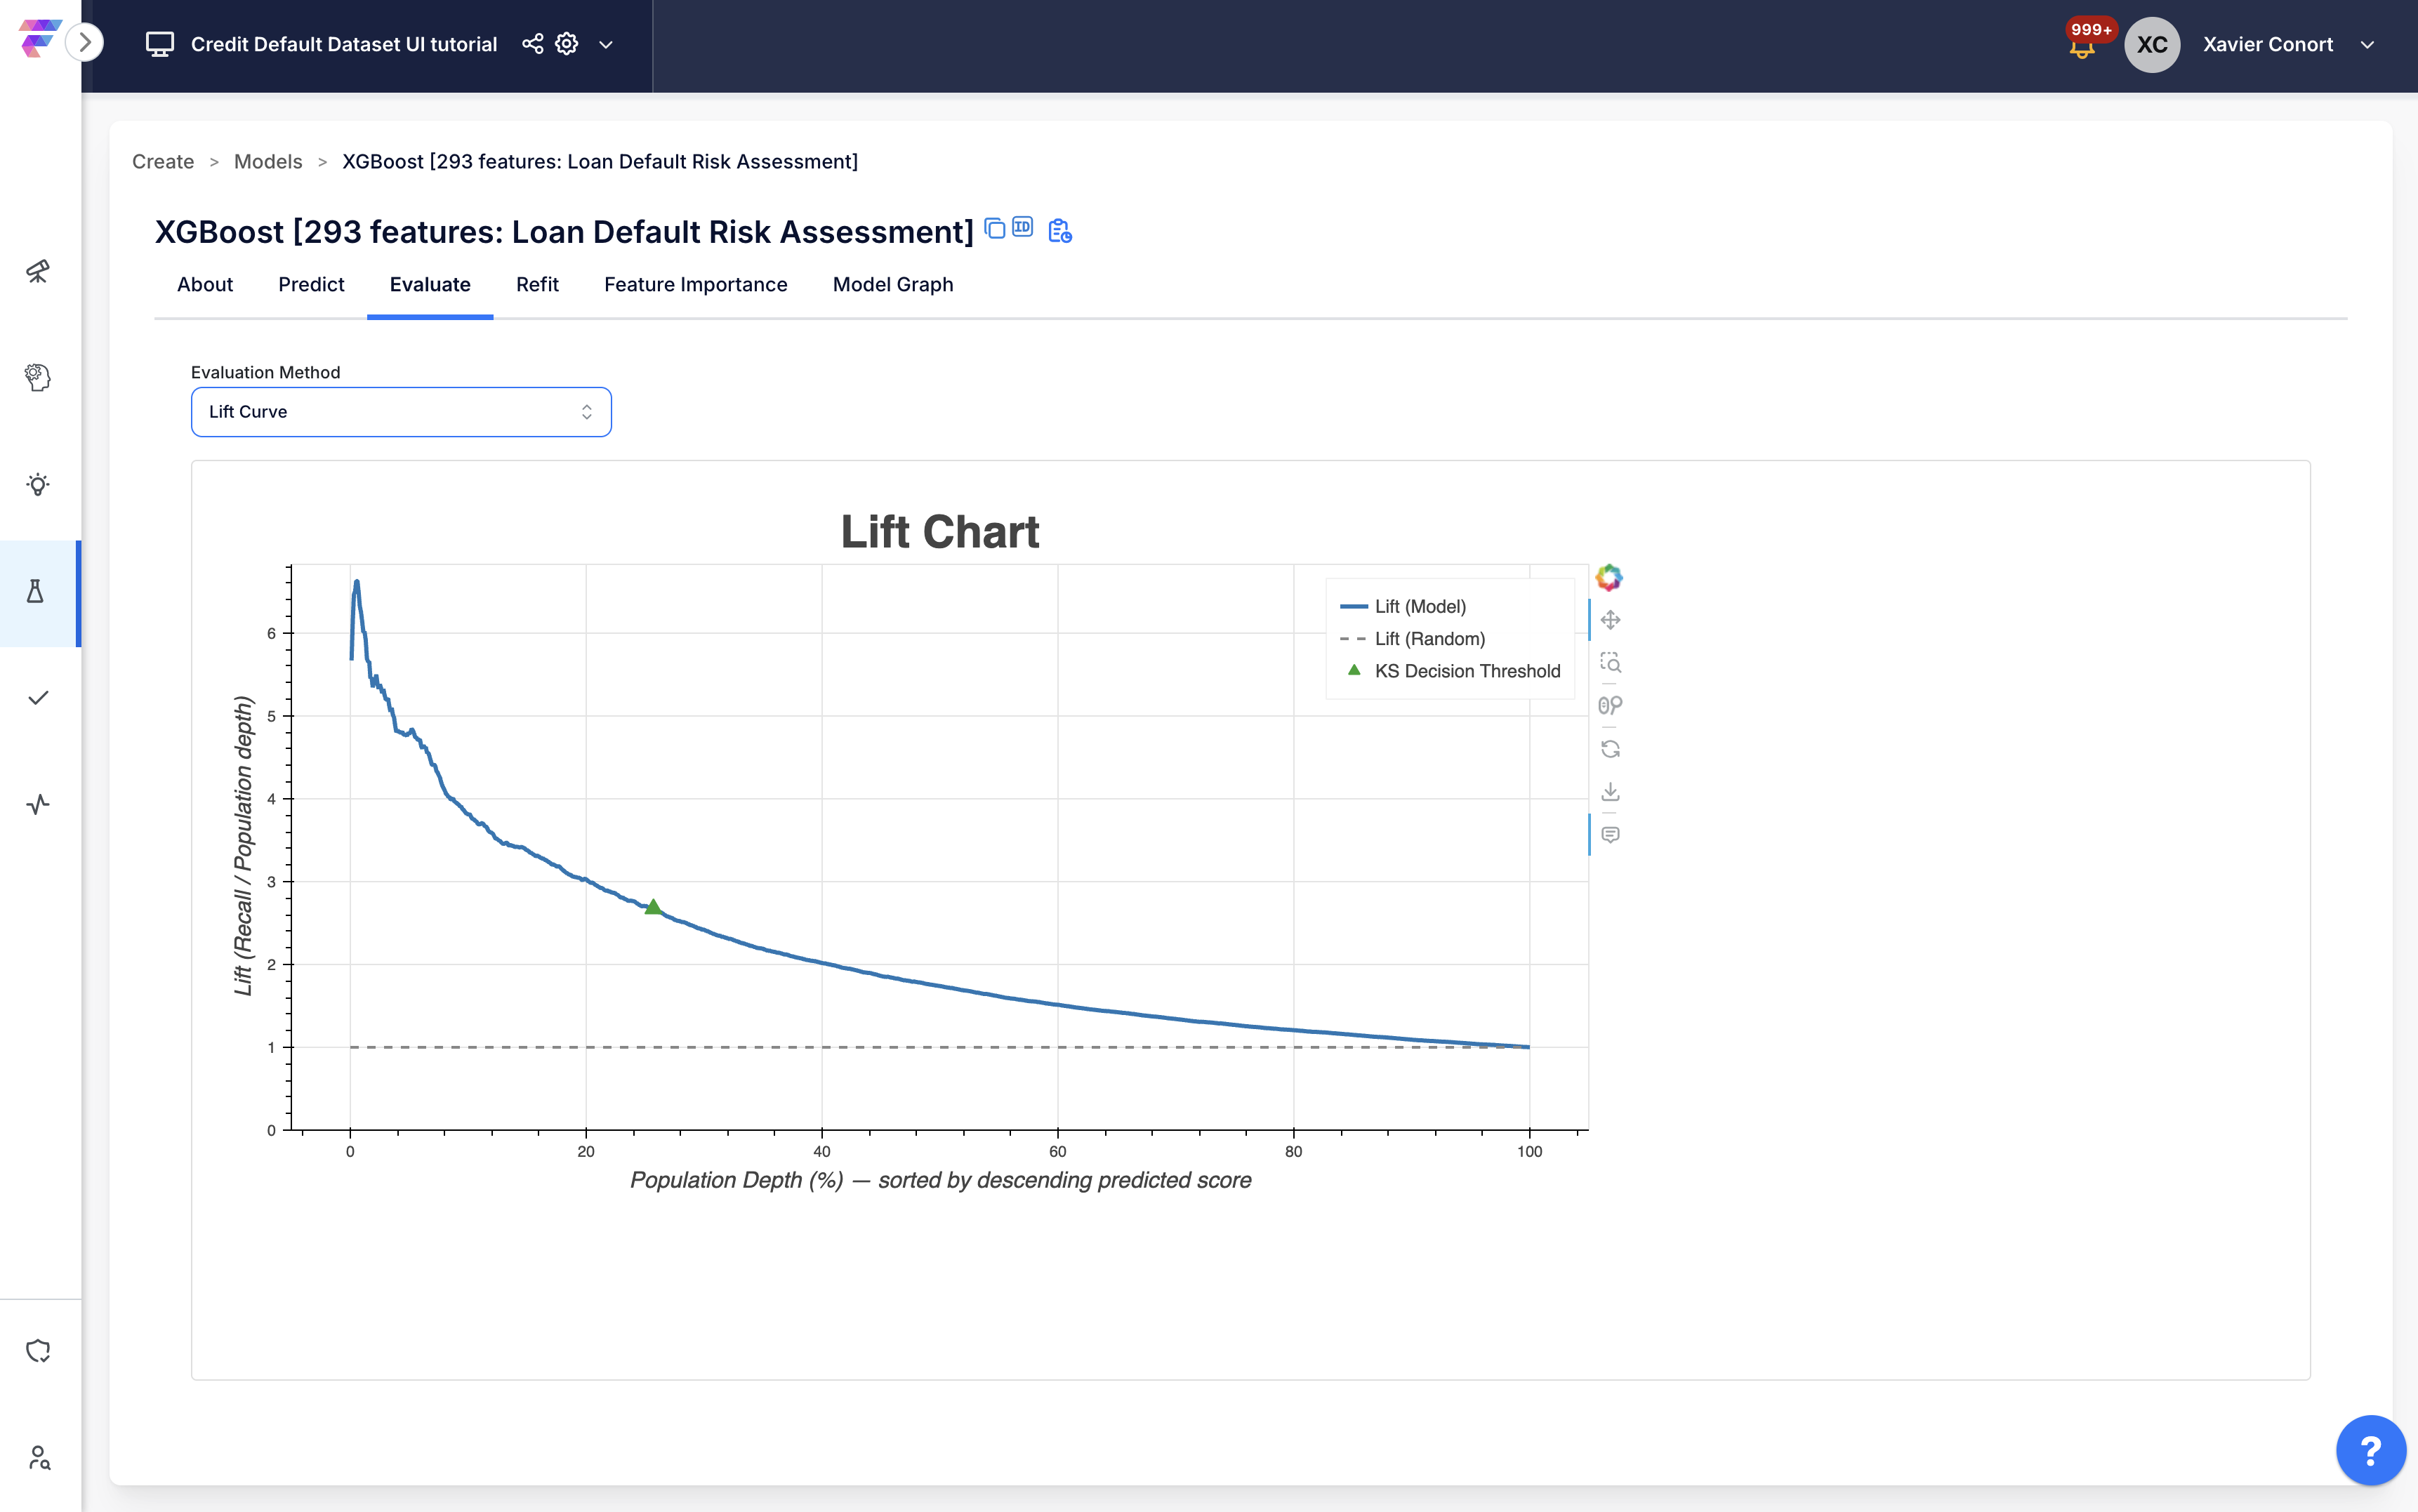The image size is (2418, 1512).
Task: Go to Models breadcrumb link
Action: pos(268,162)
